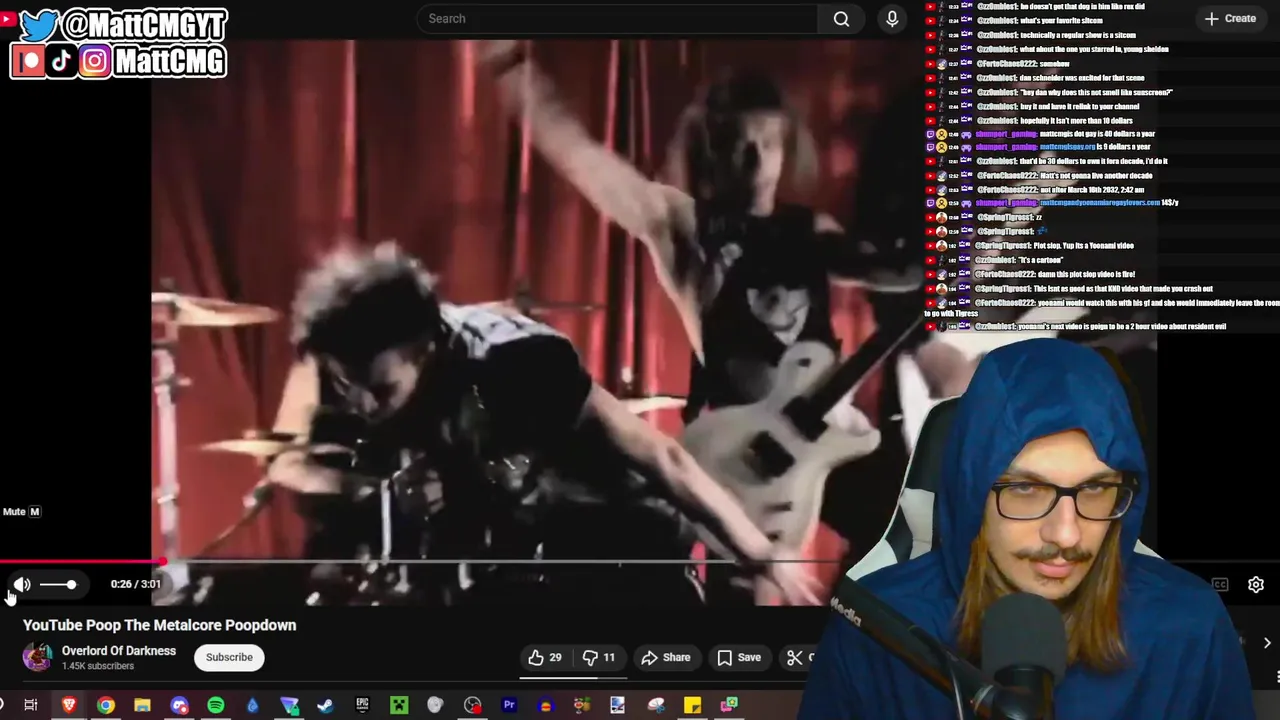Screen dimensions: 1280x720
Task: Click the YouTube search field
Action: tap(617, 18)
